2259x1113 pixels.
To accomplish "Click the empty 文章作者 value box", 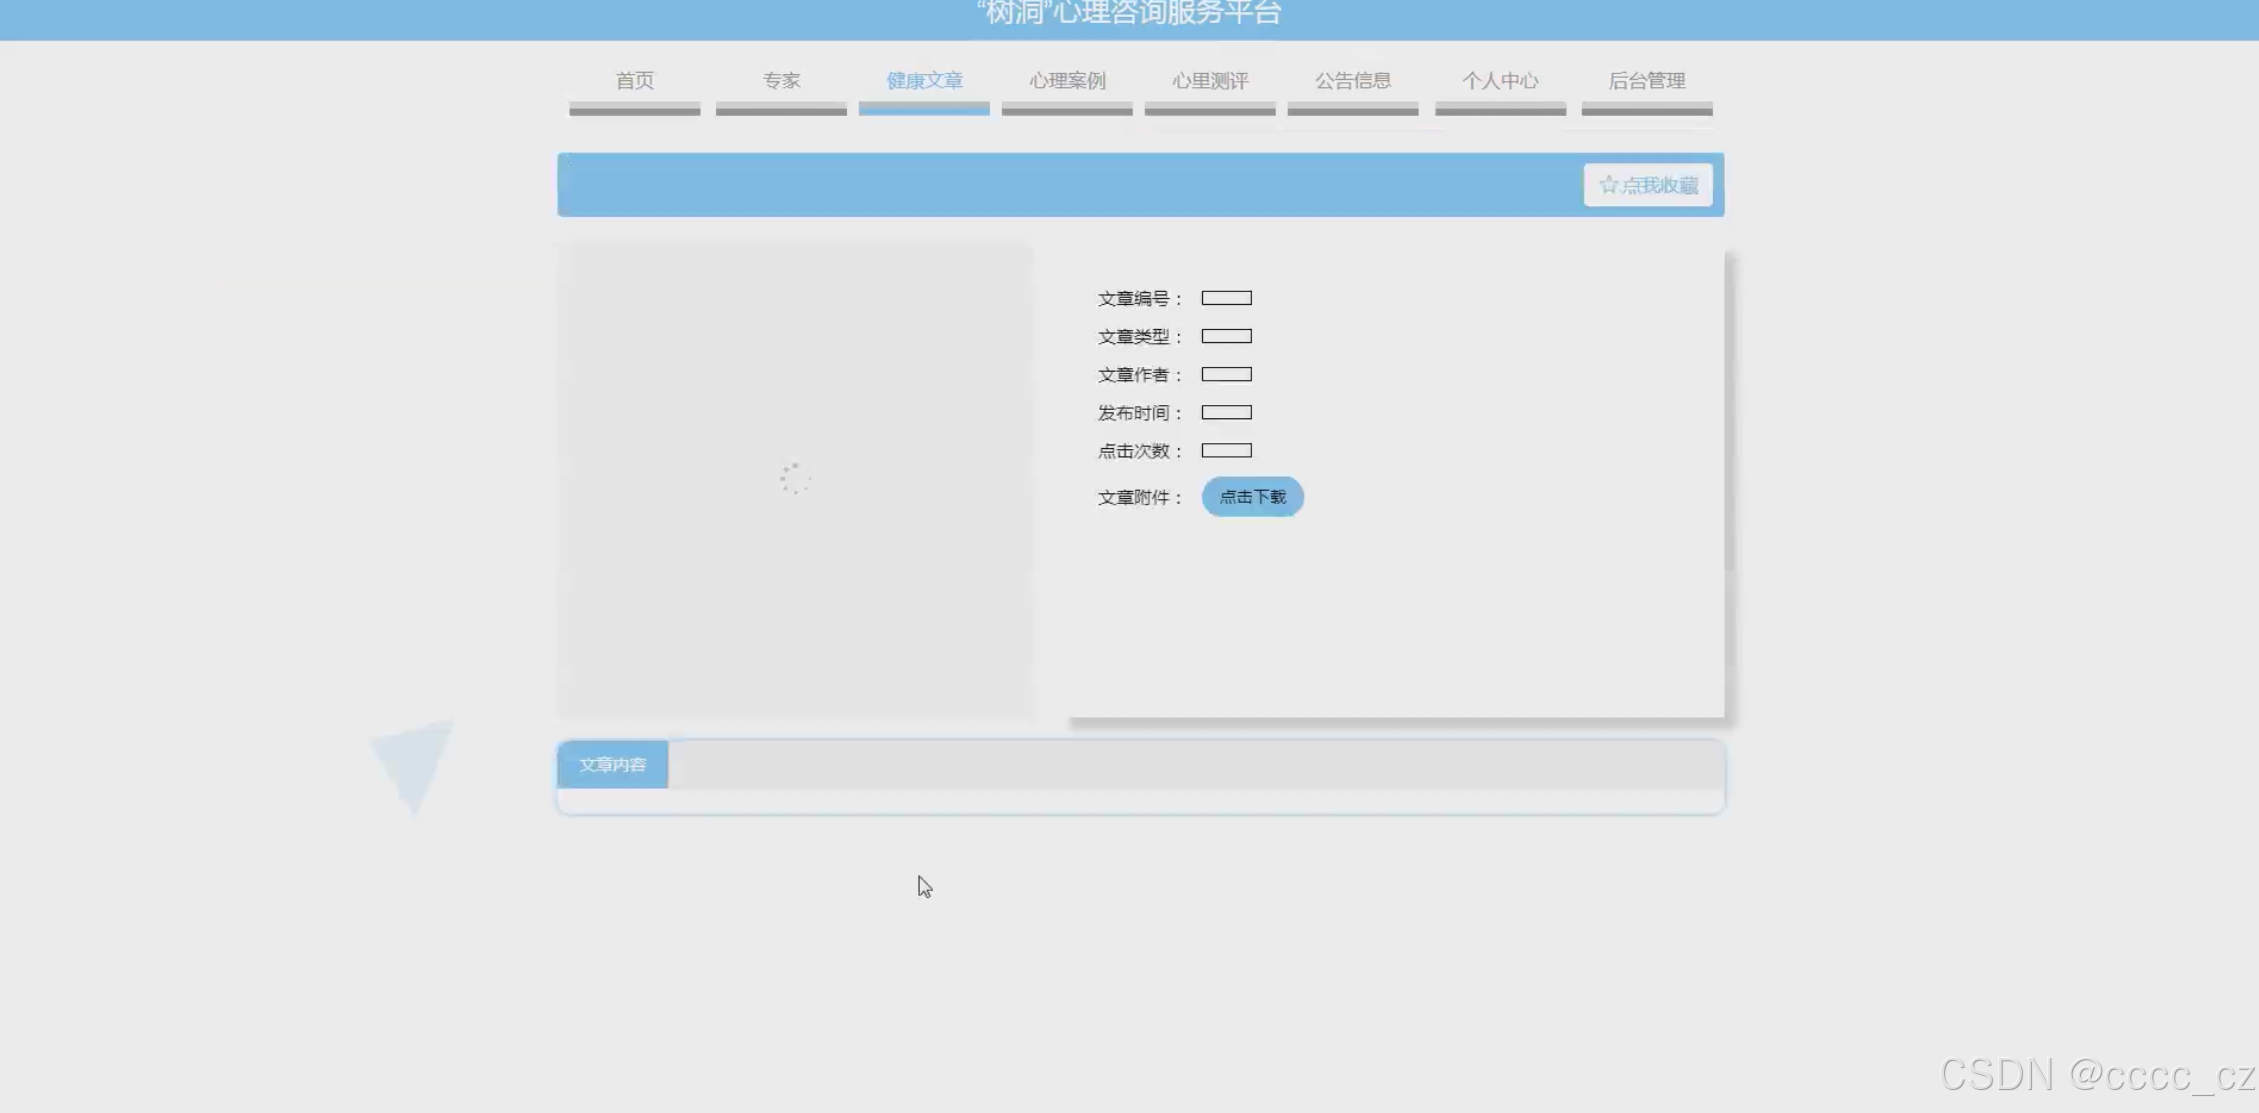I will (1226, 374).
